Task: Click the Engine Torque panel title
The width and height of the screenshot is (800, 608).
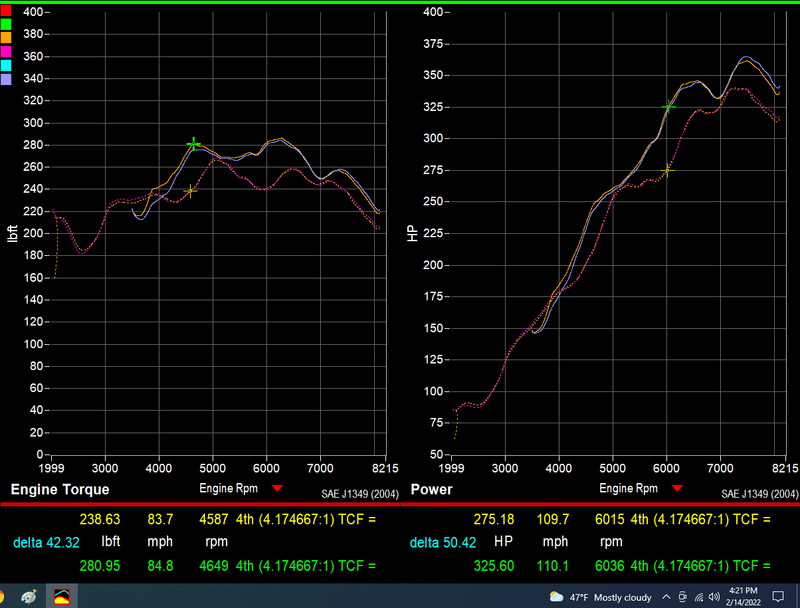Action: pos(60,490)
